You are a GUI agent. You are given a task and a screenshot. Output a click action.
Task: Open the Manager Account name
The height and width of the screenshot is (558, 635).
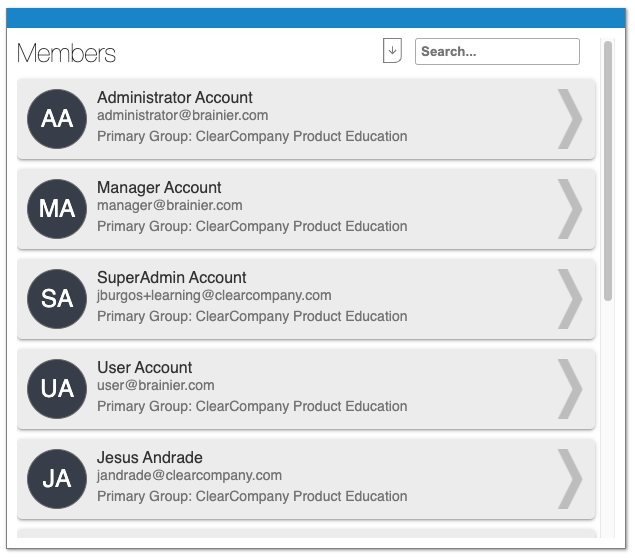[x=159, y=187]
